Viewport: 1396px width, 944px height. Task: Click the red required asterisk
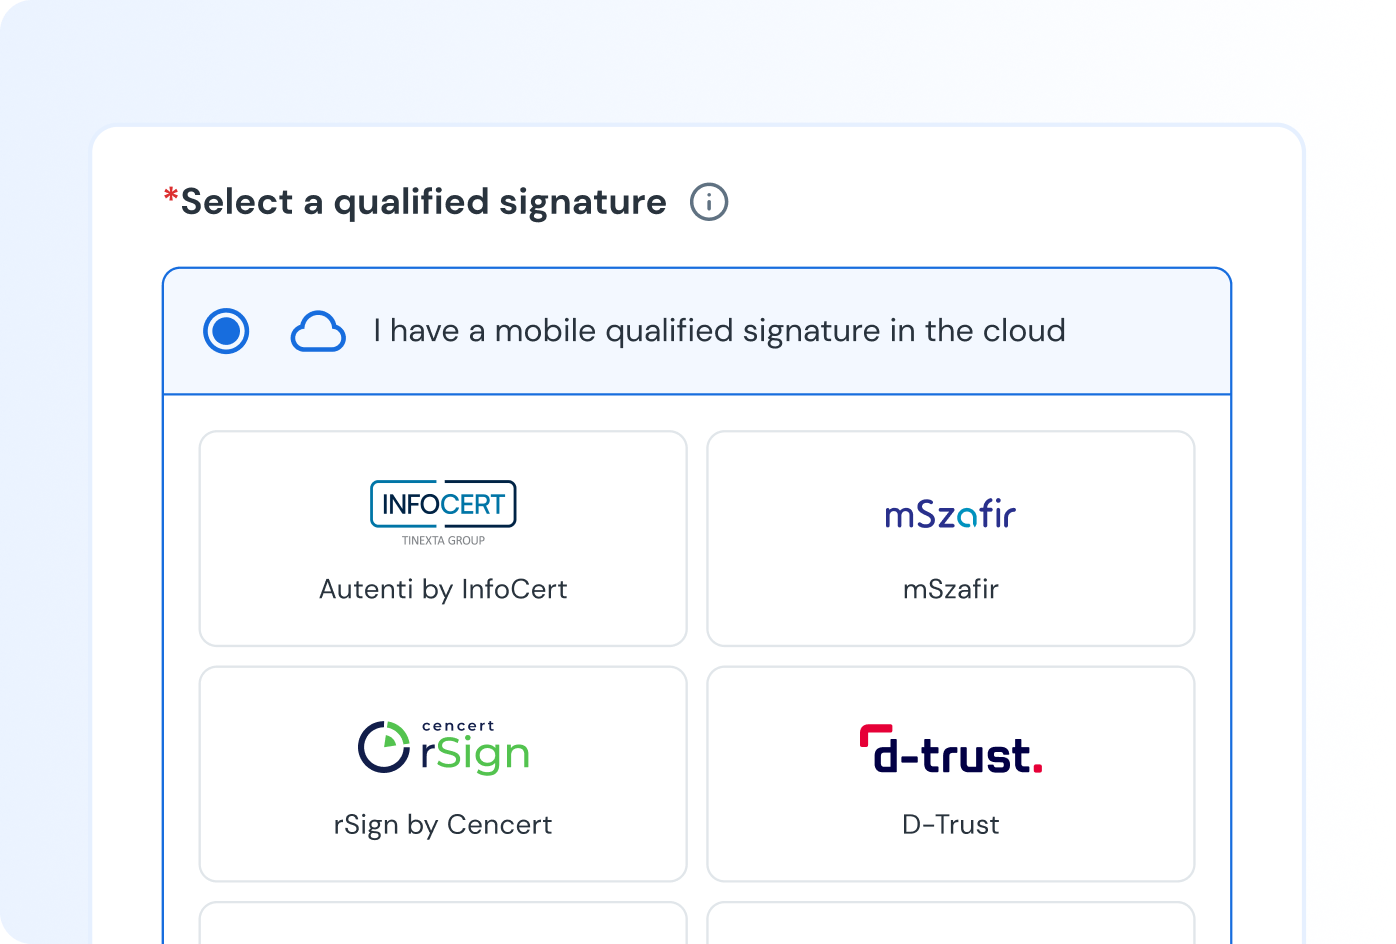(x=171, y=197)
